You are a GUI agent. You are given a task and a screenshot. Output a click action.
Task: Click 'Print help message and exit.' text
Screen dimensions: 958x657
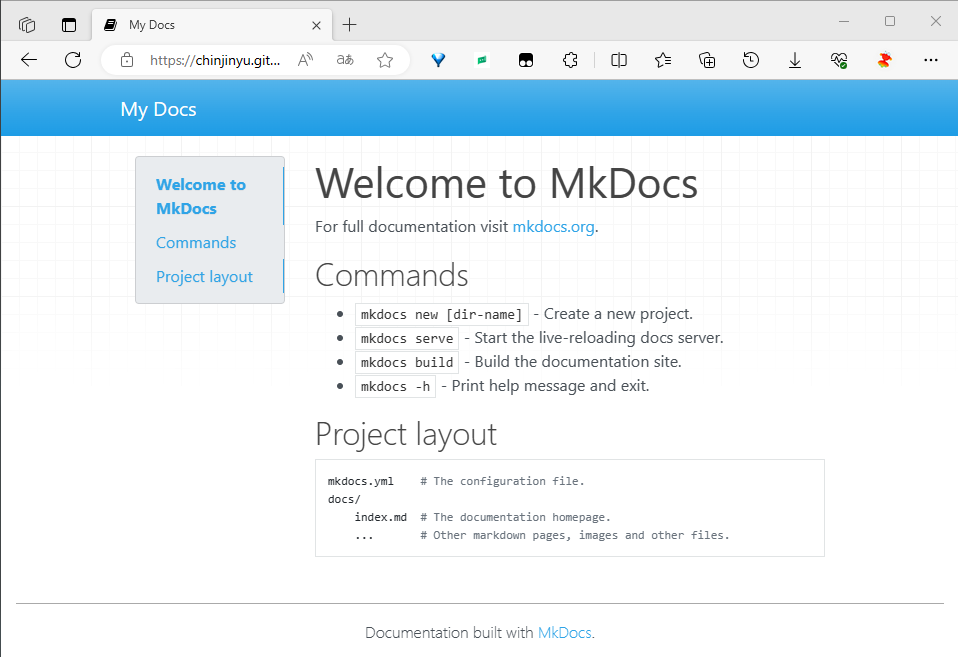(x=550, y=386)
